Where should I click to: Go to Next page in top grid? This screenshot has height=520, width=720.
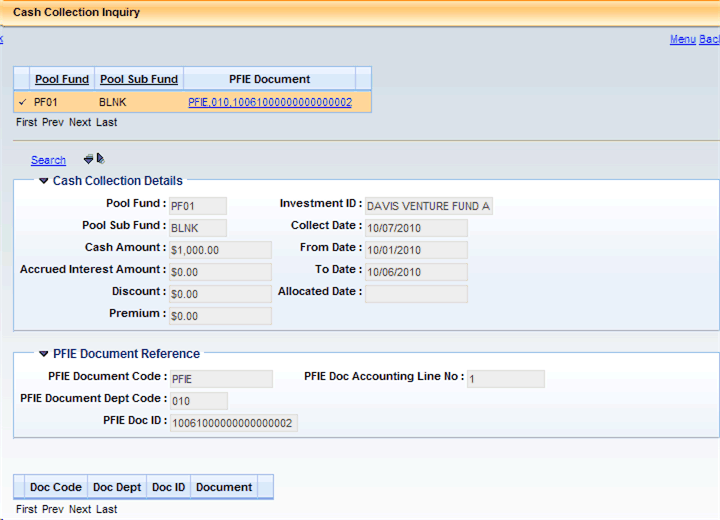[x=80, y=122]
